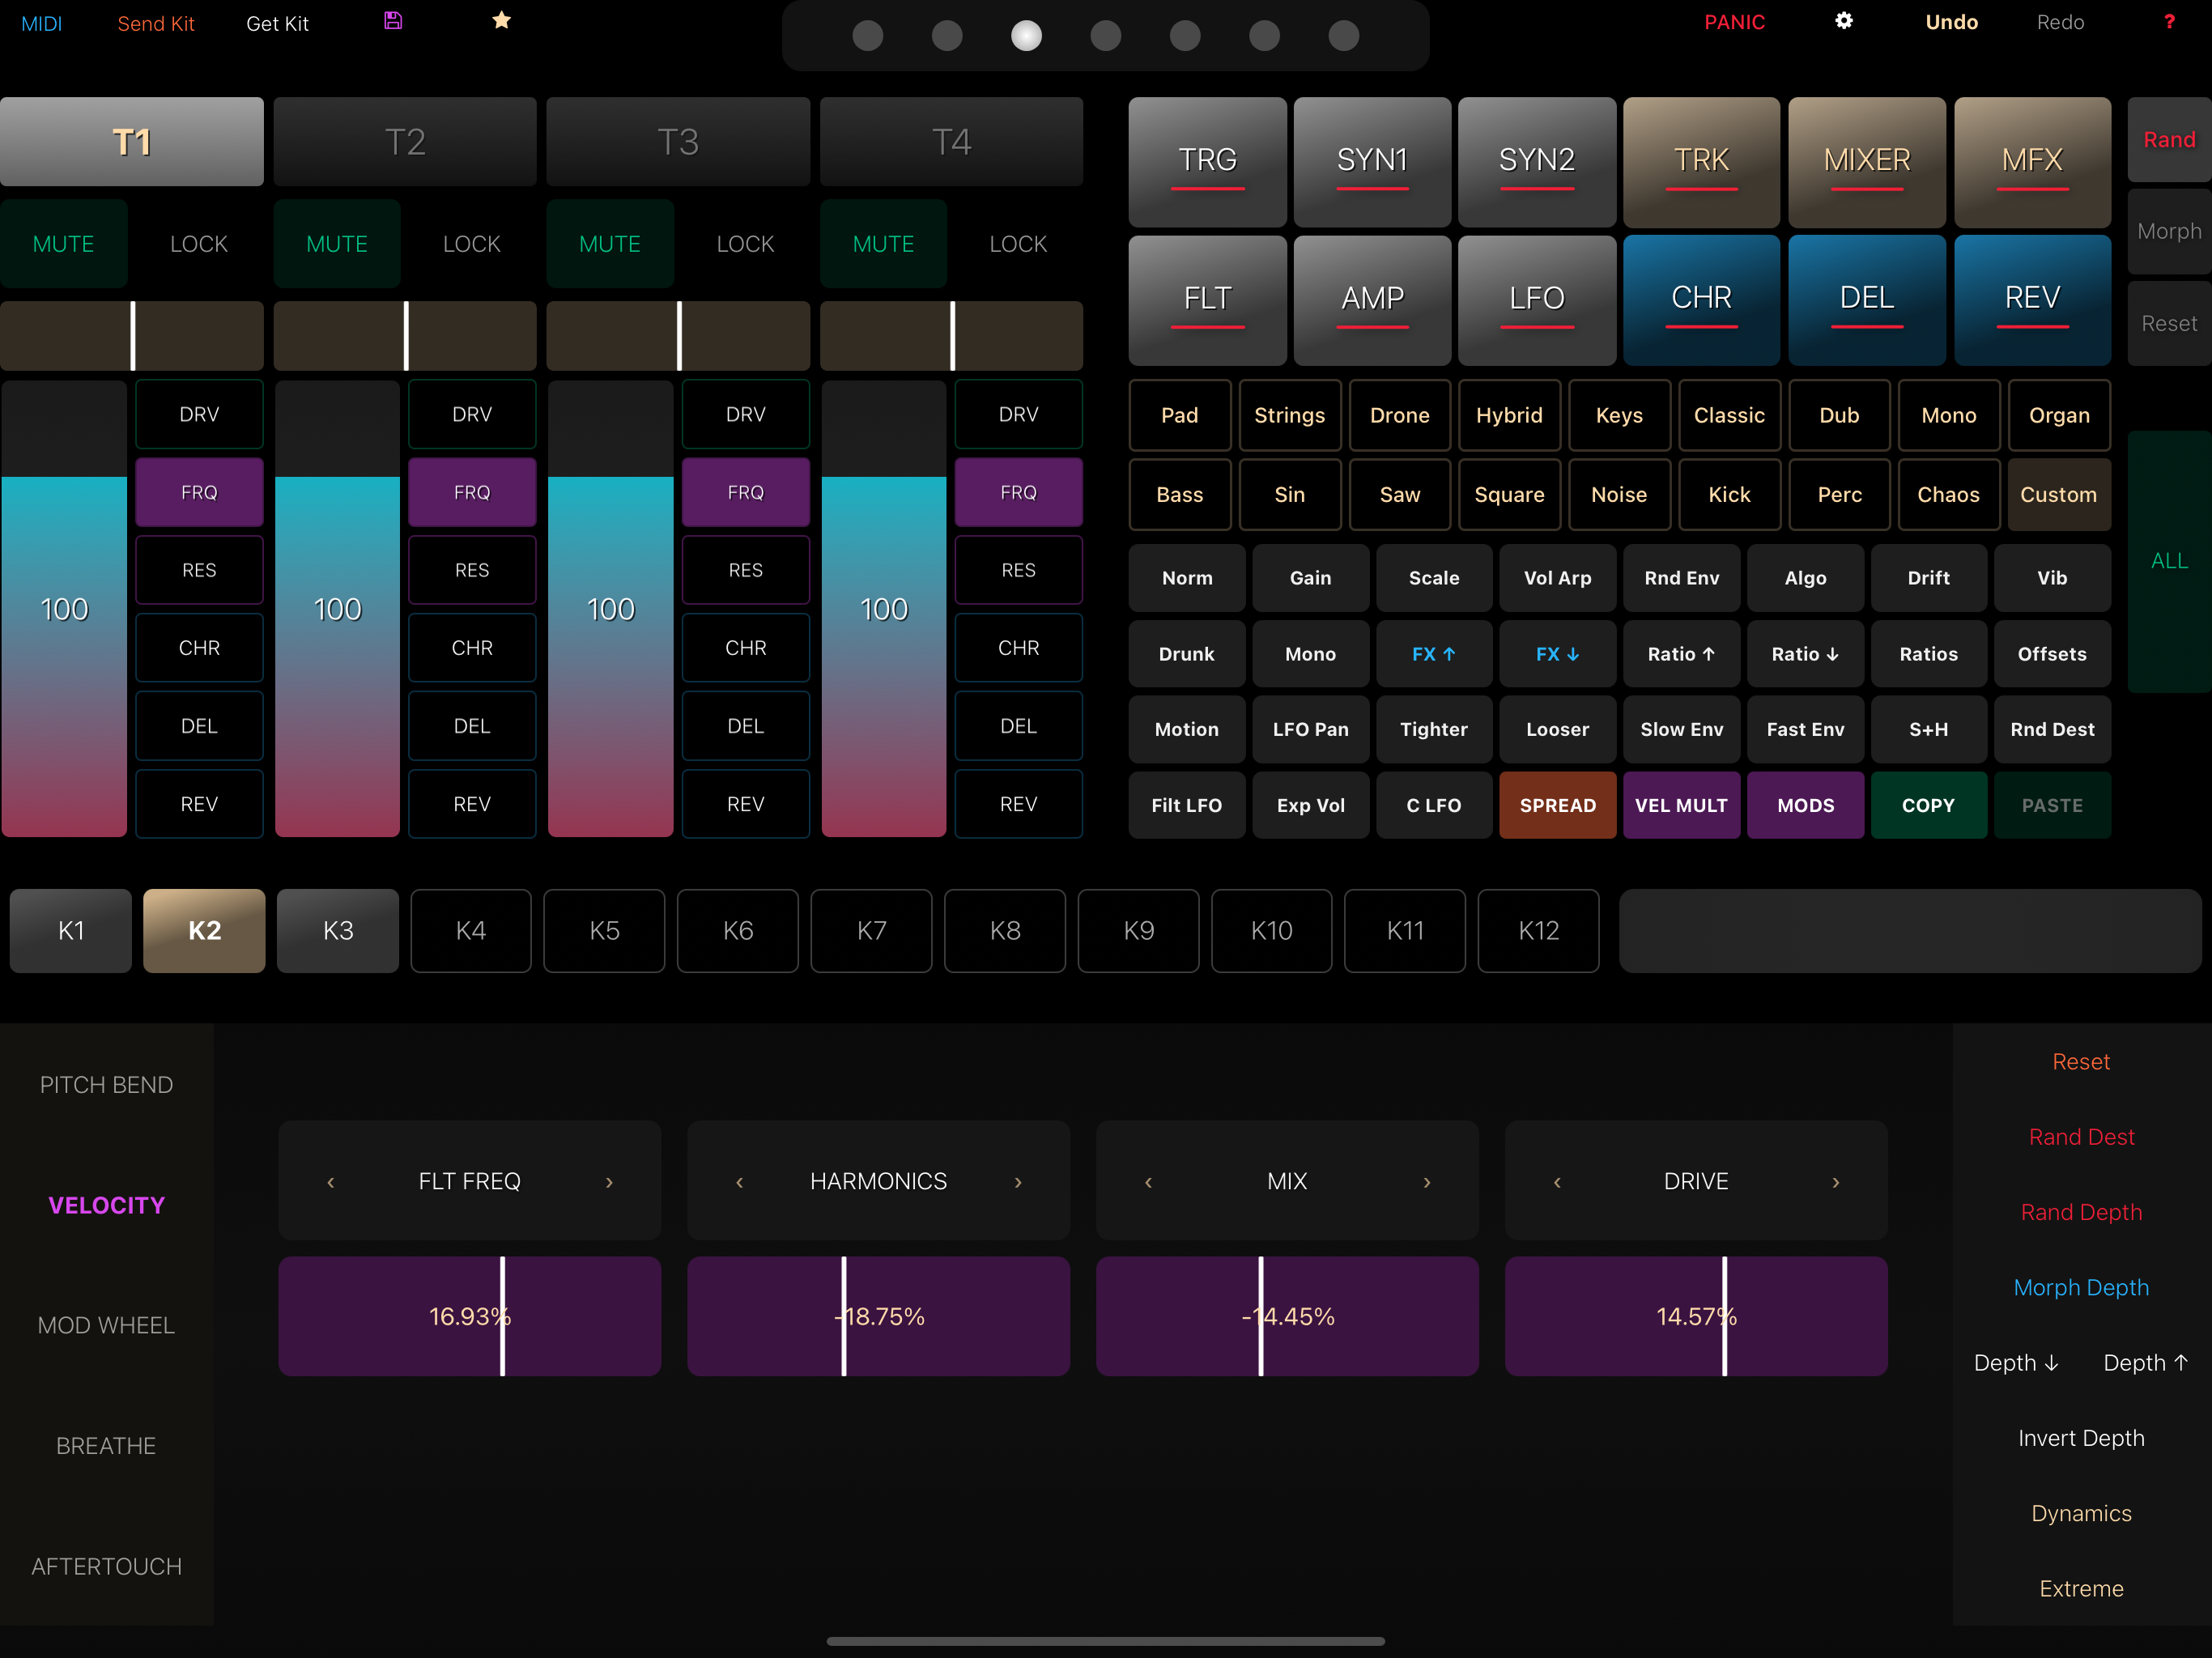Screen dimensions: 2212x1658
Task: Click the tall green ALL button
Action: pyautogui.click(x=2169, y=561)
